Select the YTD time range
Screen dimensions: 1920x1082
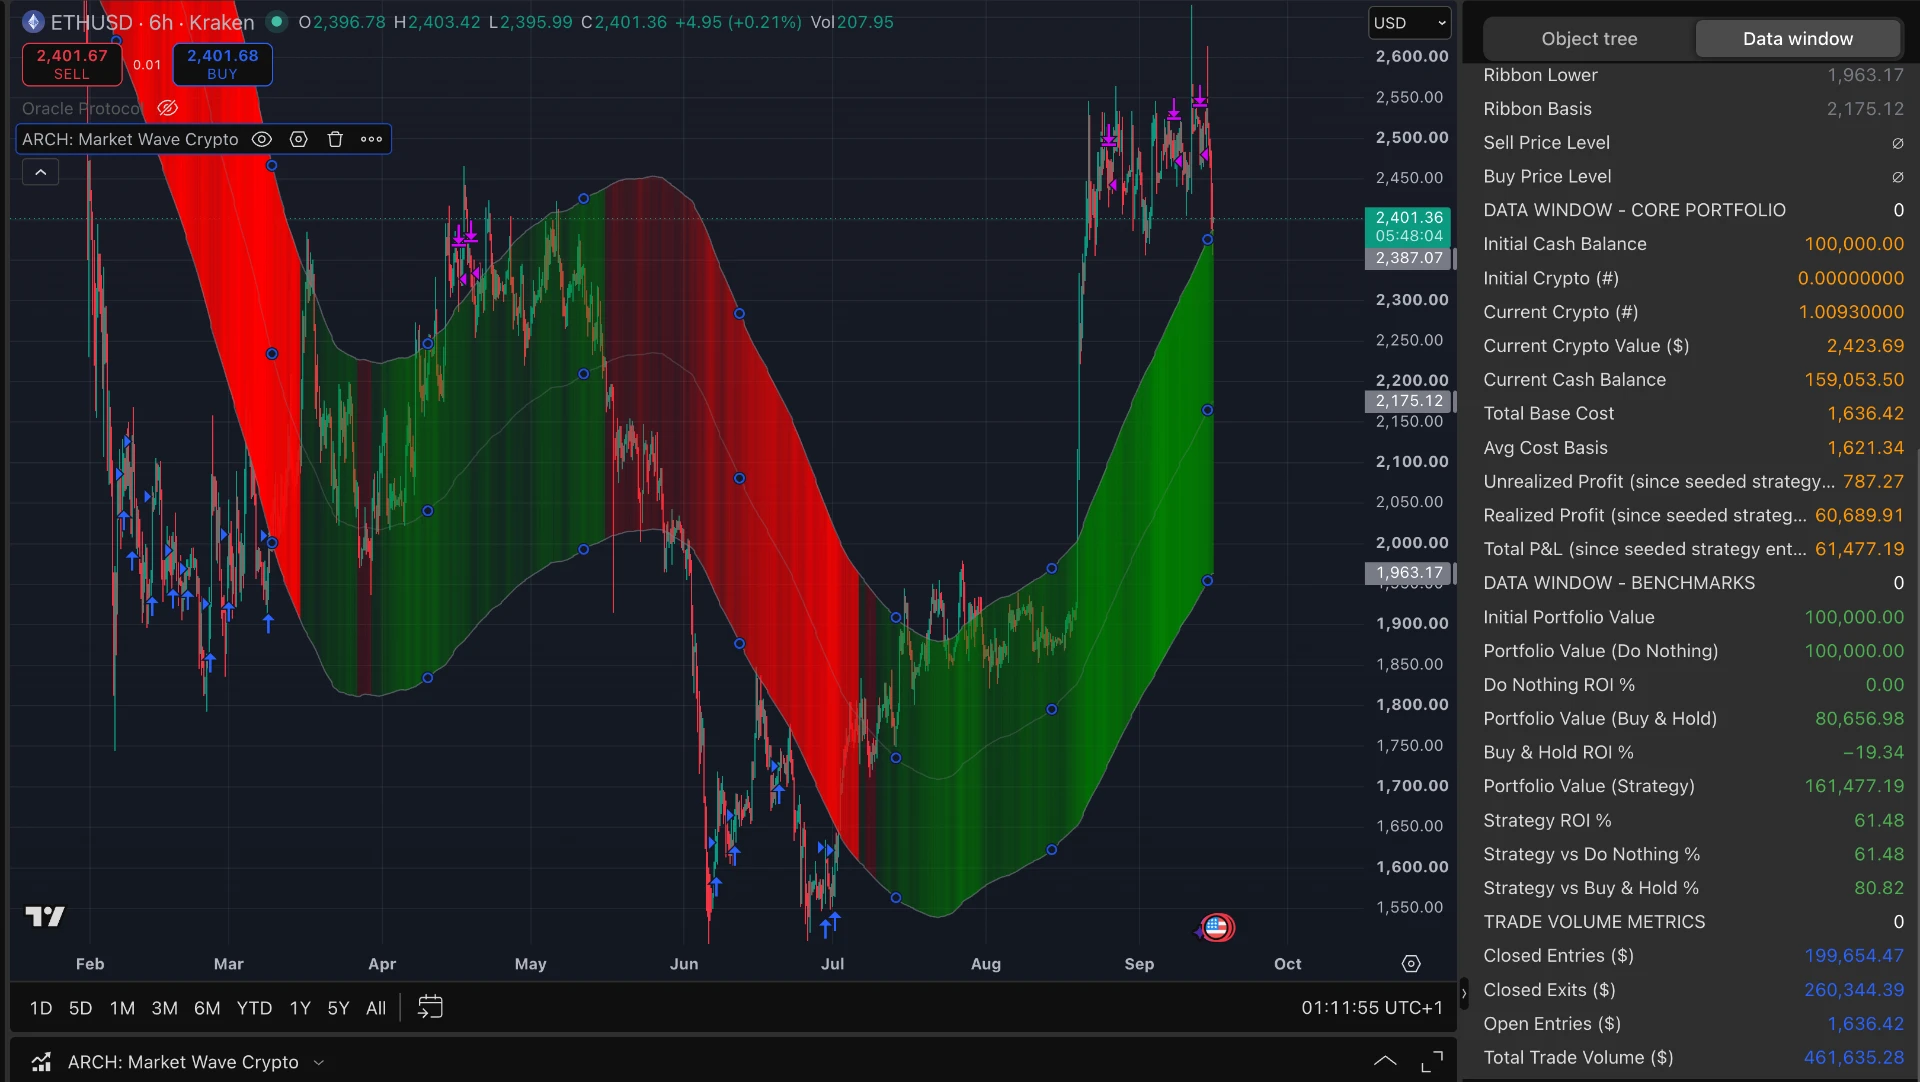click(x=254, y=1008)
